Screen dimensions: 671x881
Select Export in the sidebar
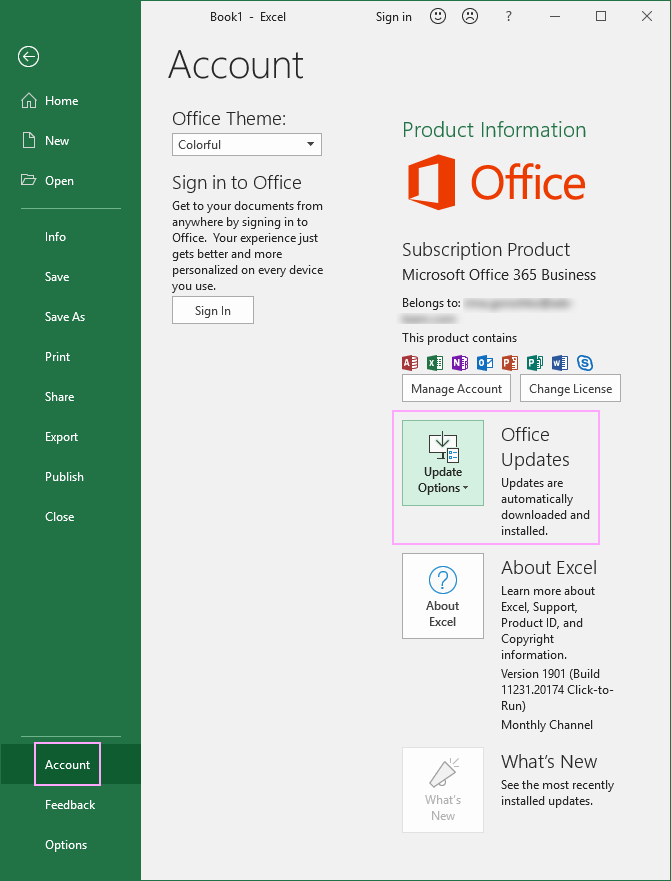(x=61, y=437)
